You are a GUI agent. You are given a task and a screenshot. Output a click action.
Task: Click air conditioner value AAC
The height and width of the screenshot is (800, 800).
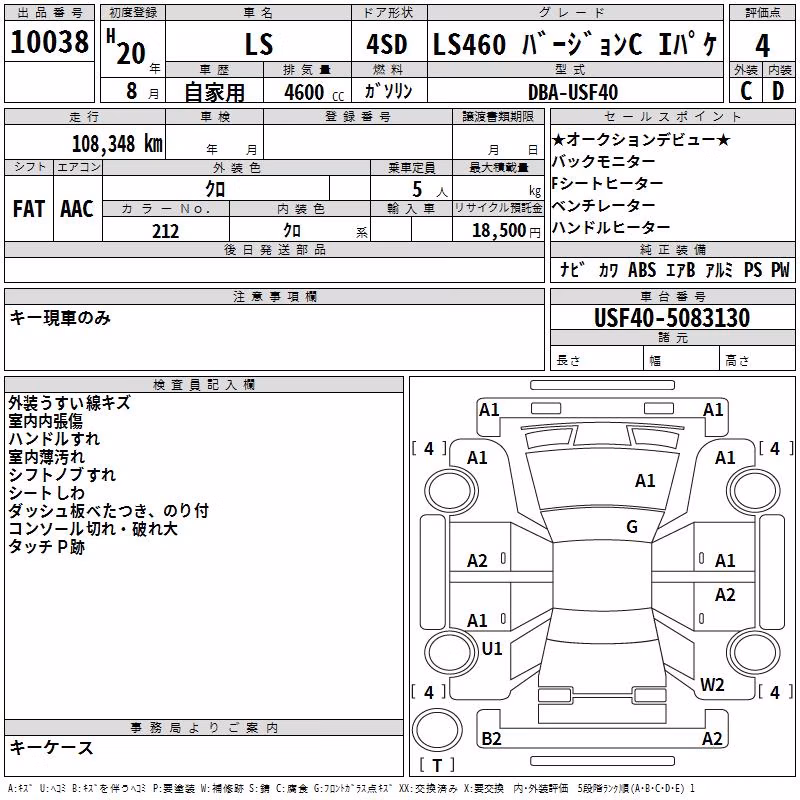(77, 209)
